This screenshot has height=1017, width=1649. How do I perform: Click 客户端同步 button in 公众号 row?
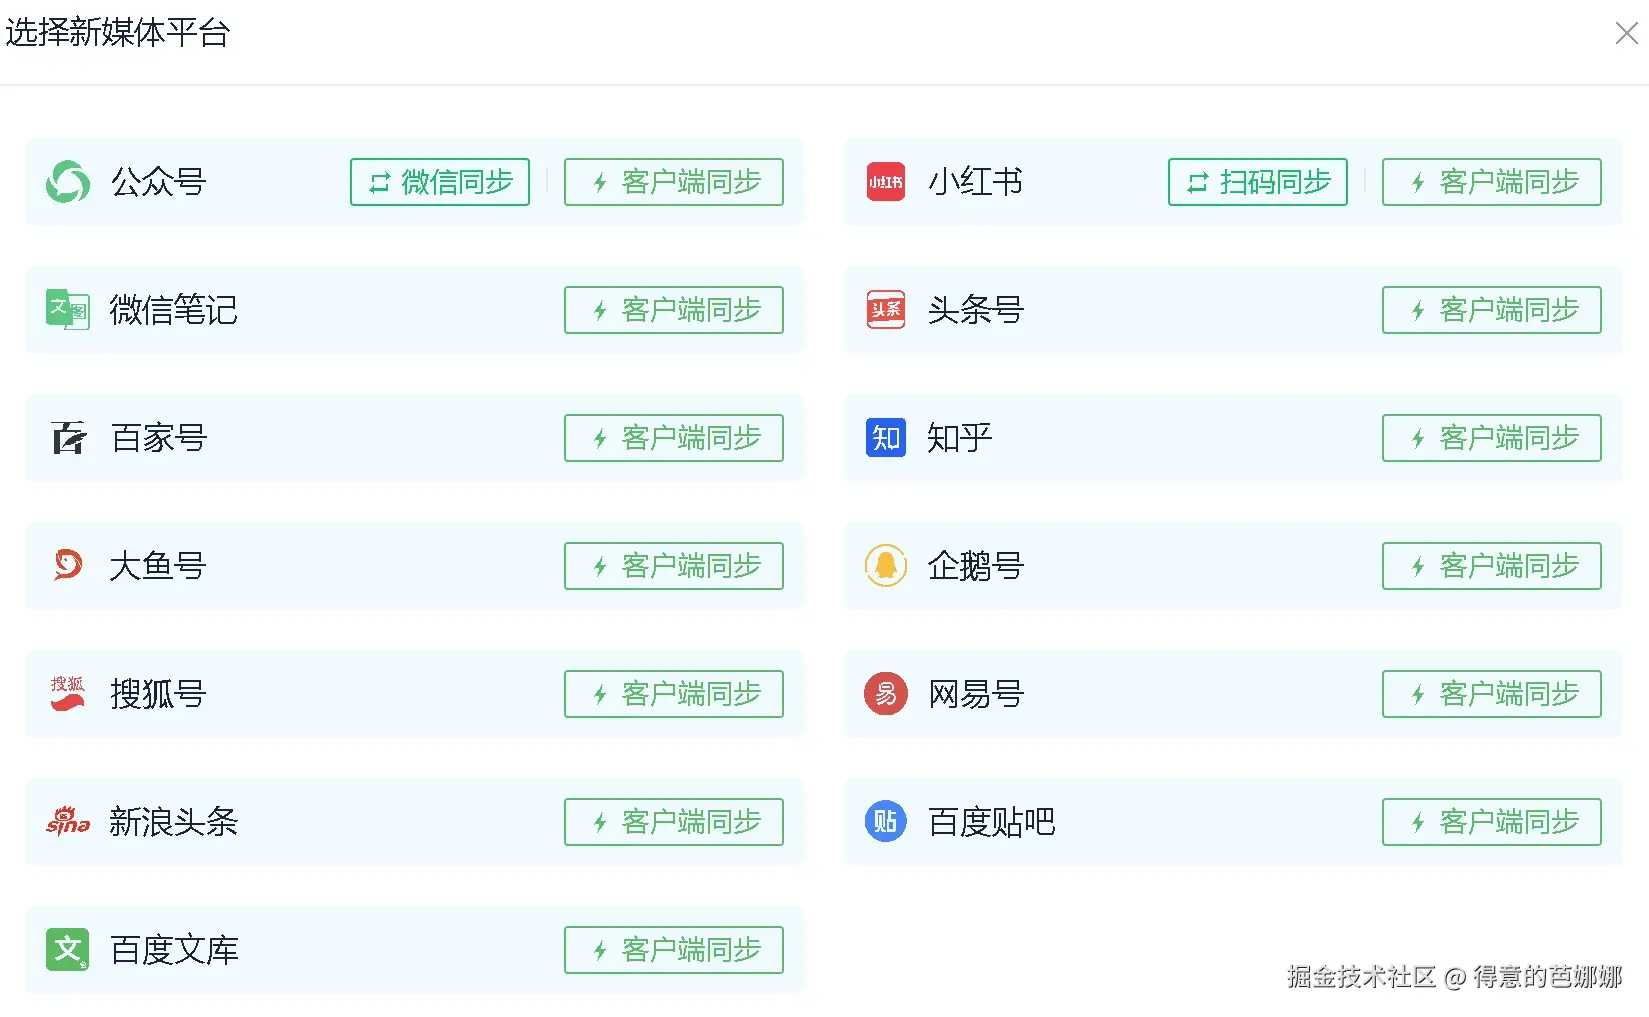[674, 182]
